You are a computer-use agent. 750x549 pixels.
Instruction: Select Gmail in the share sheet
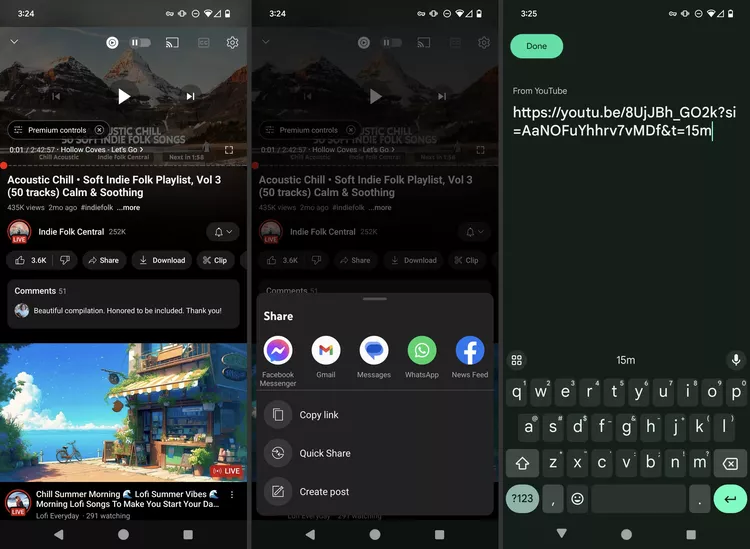click(x=326, y=351)
